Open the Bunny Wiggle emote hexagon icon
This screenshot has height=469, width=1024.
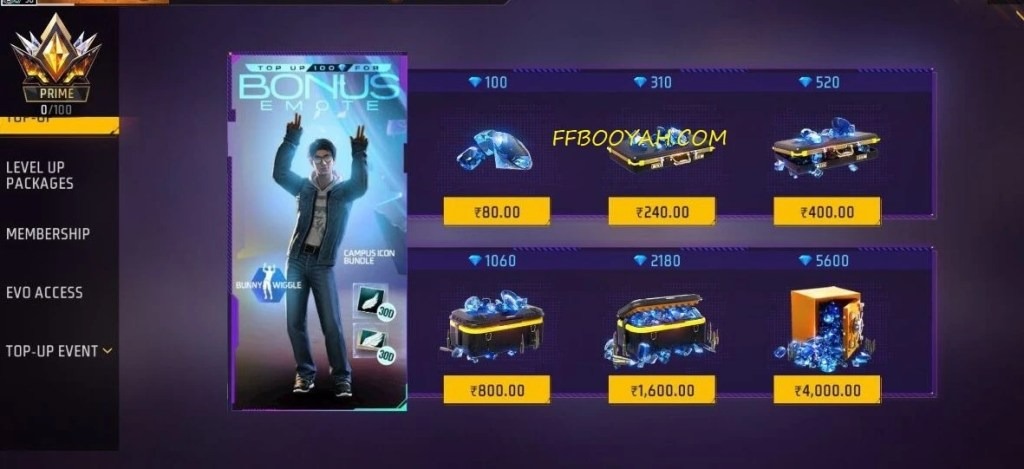point(267,283)
